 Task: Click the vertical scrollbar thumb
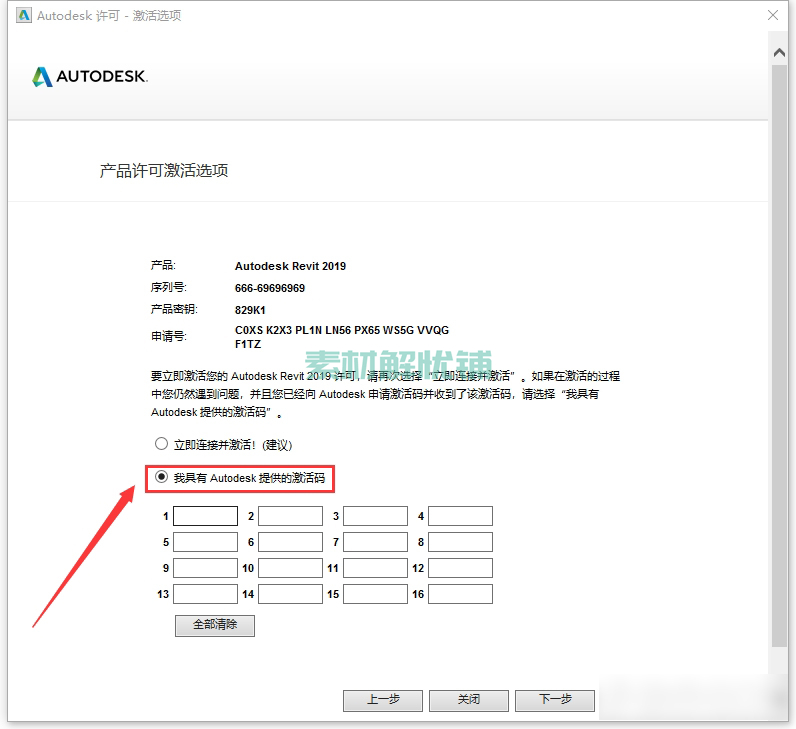[779, 355]
